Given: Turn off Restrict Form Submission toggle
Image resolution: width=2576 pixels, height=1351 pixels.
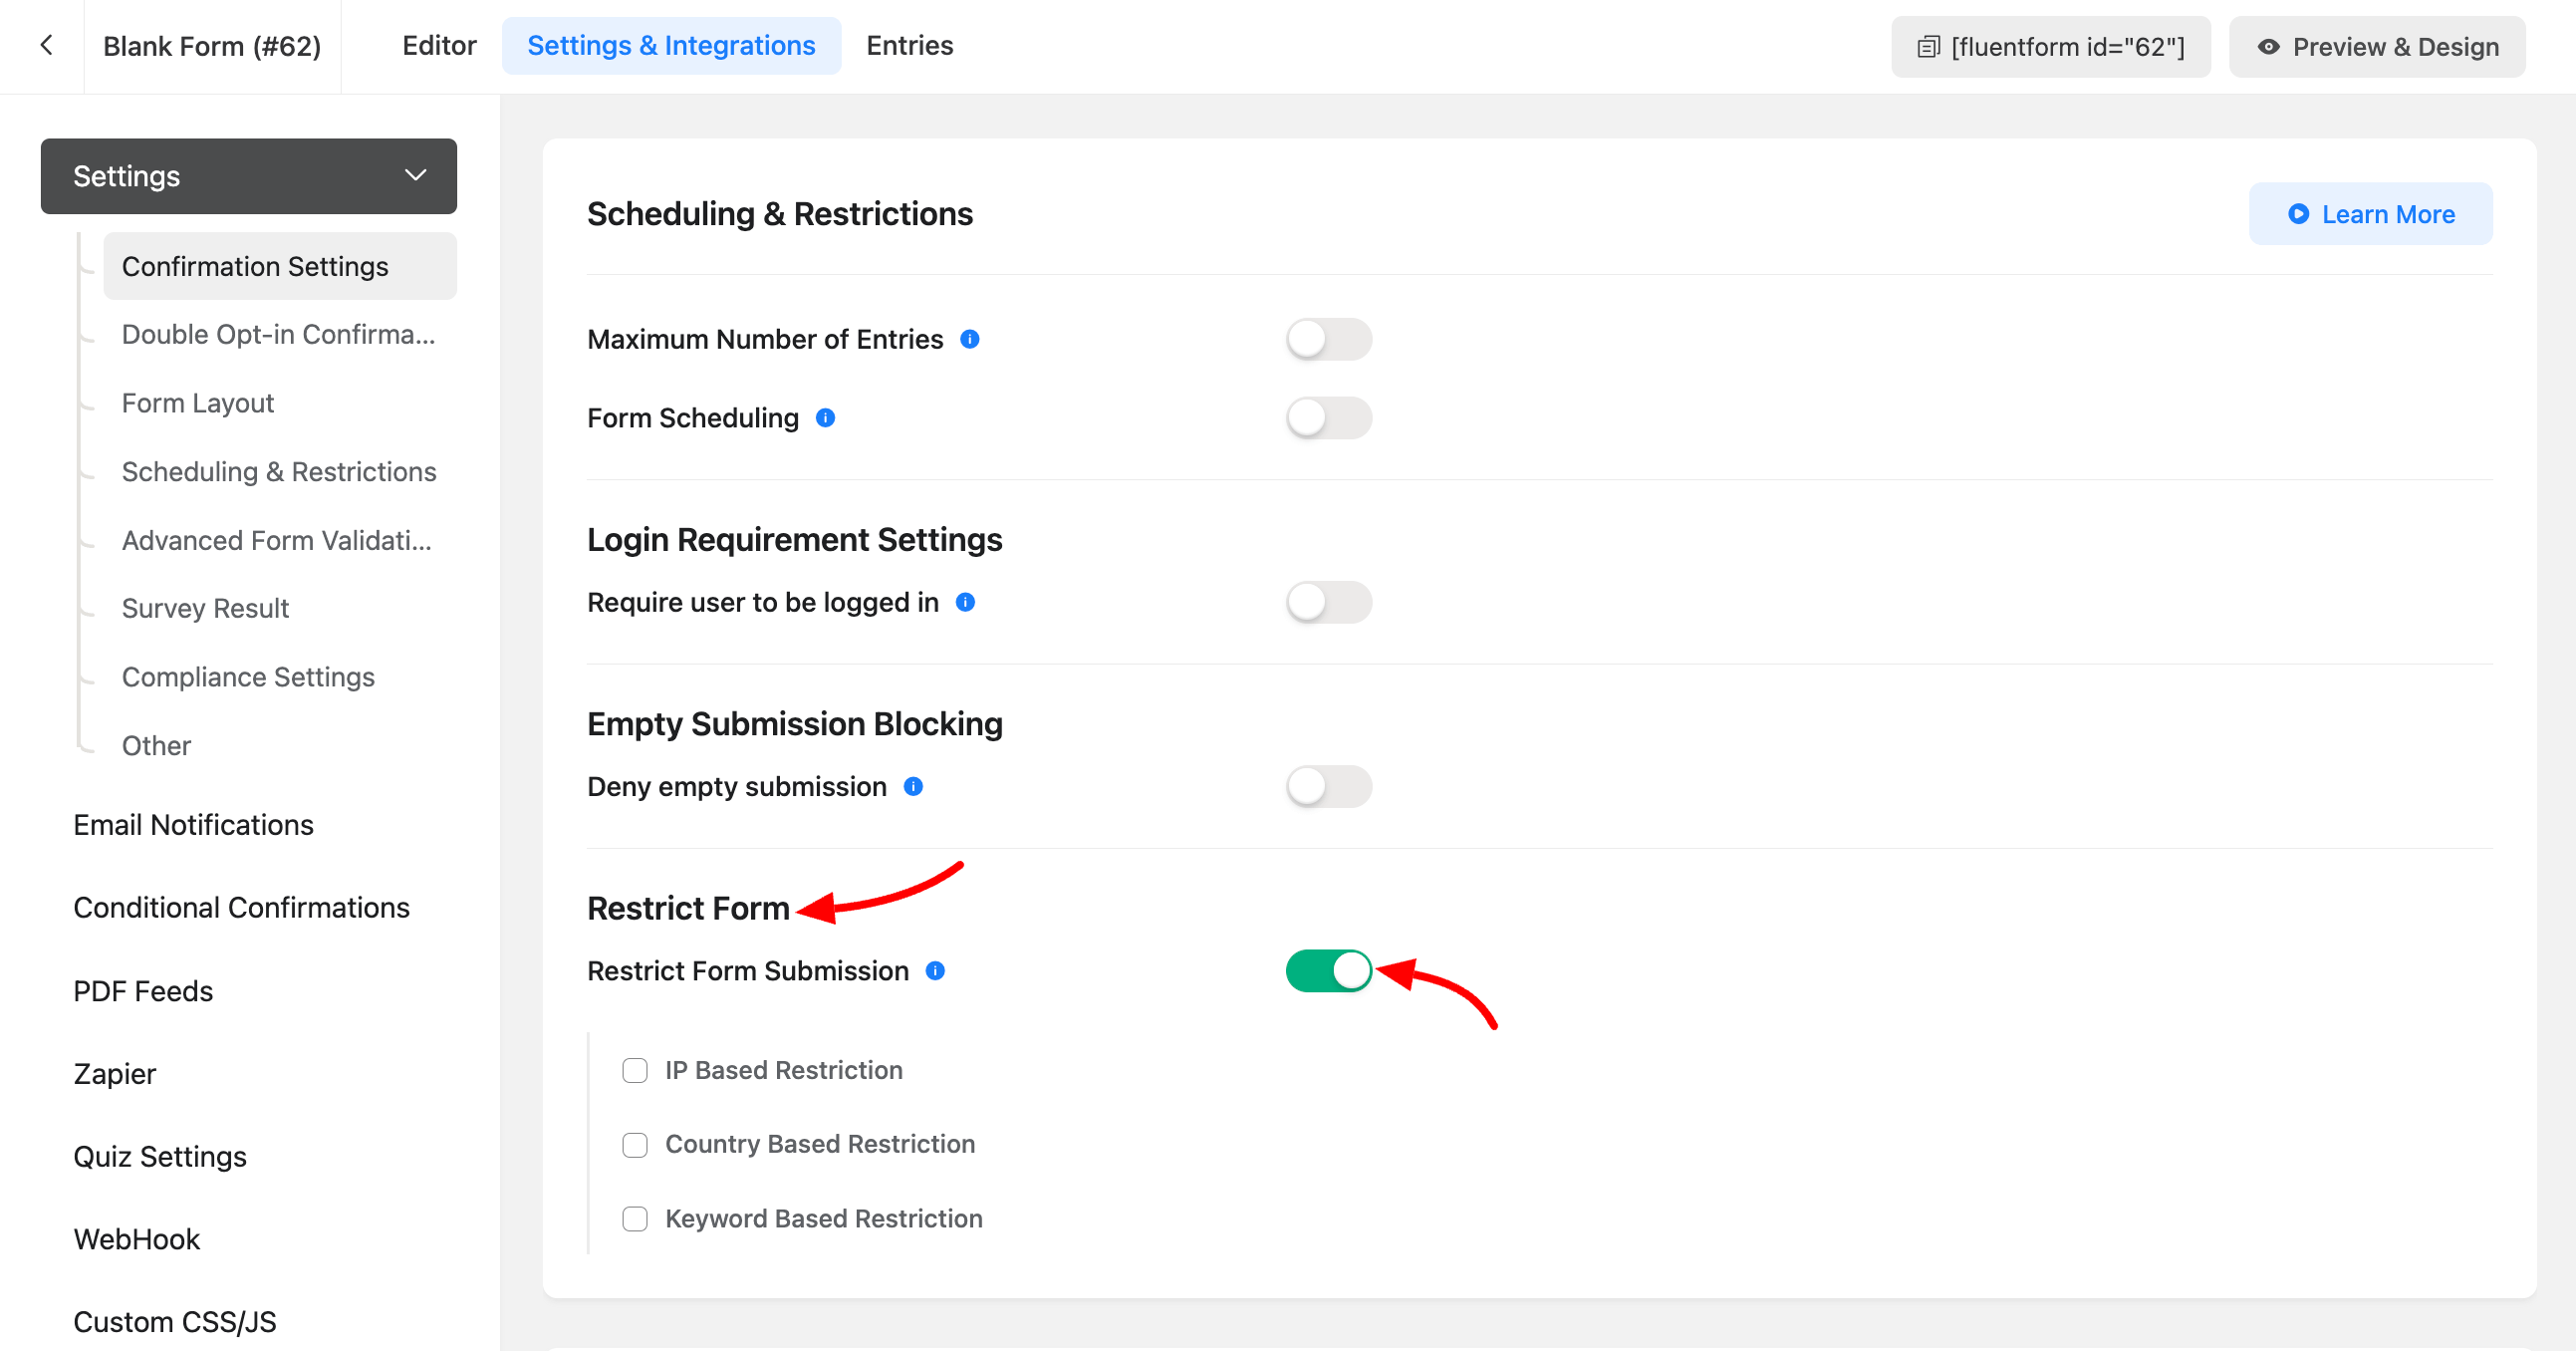Looking at the screenshot, I should [x=1328, y=970].
